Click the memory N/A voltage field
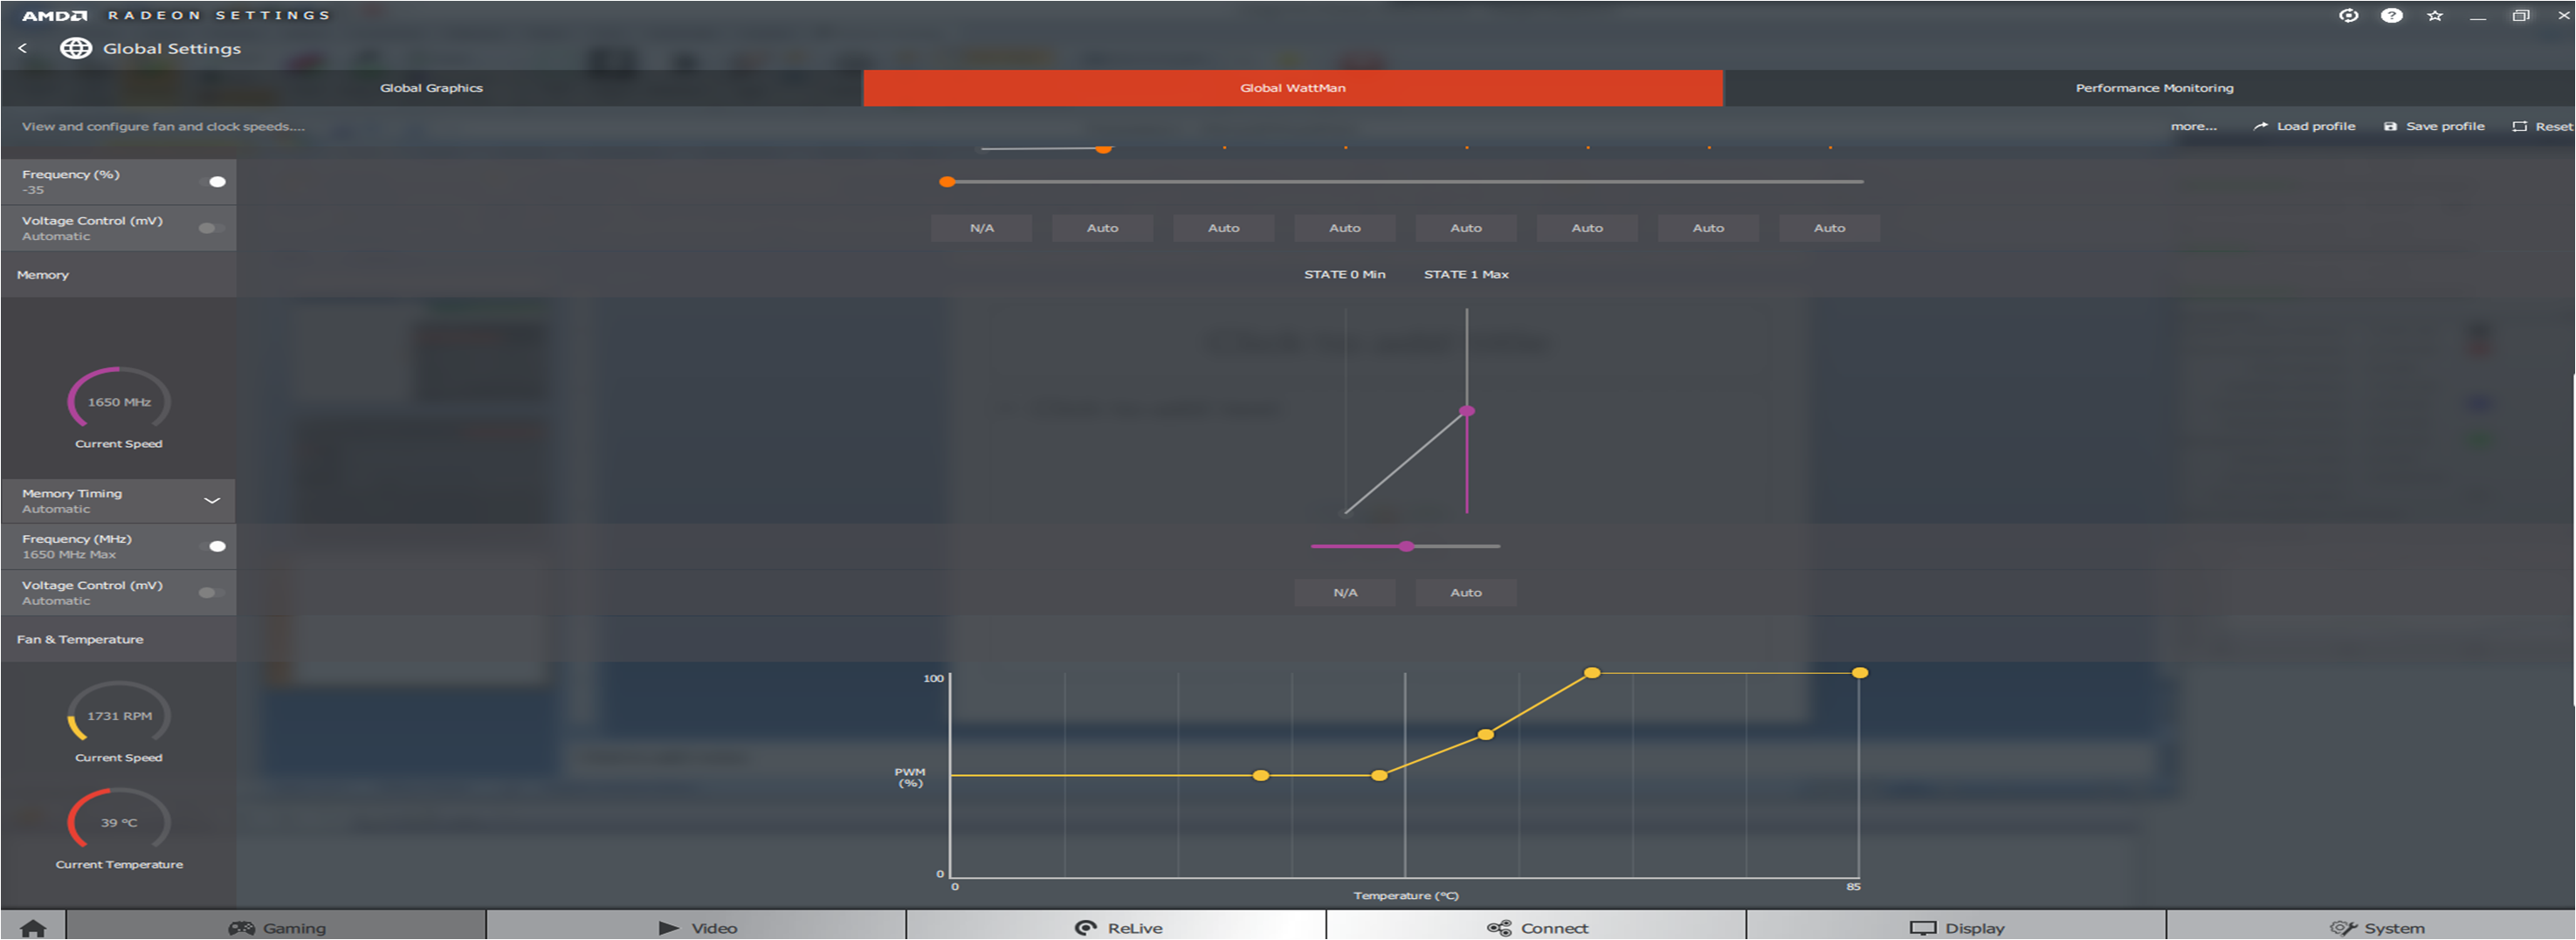 point(1345,592)
